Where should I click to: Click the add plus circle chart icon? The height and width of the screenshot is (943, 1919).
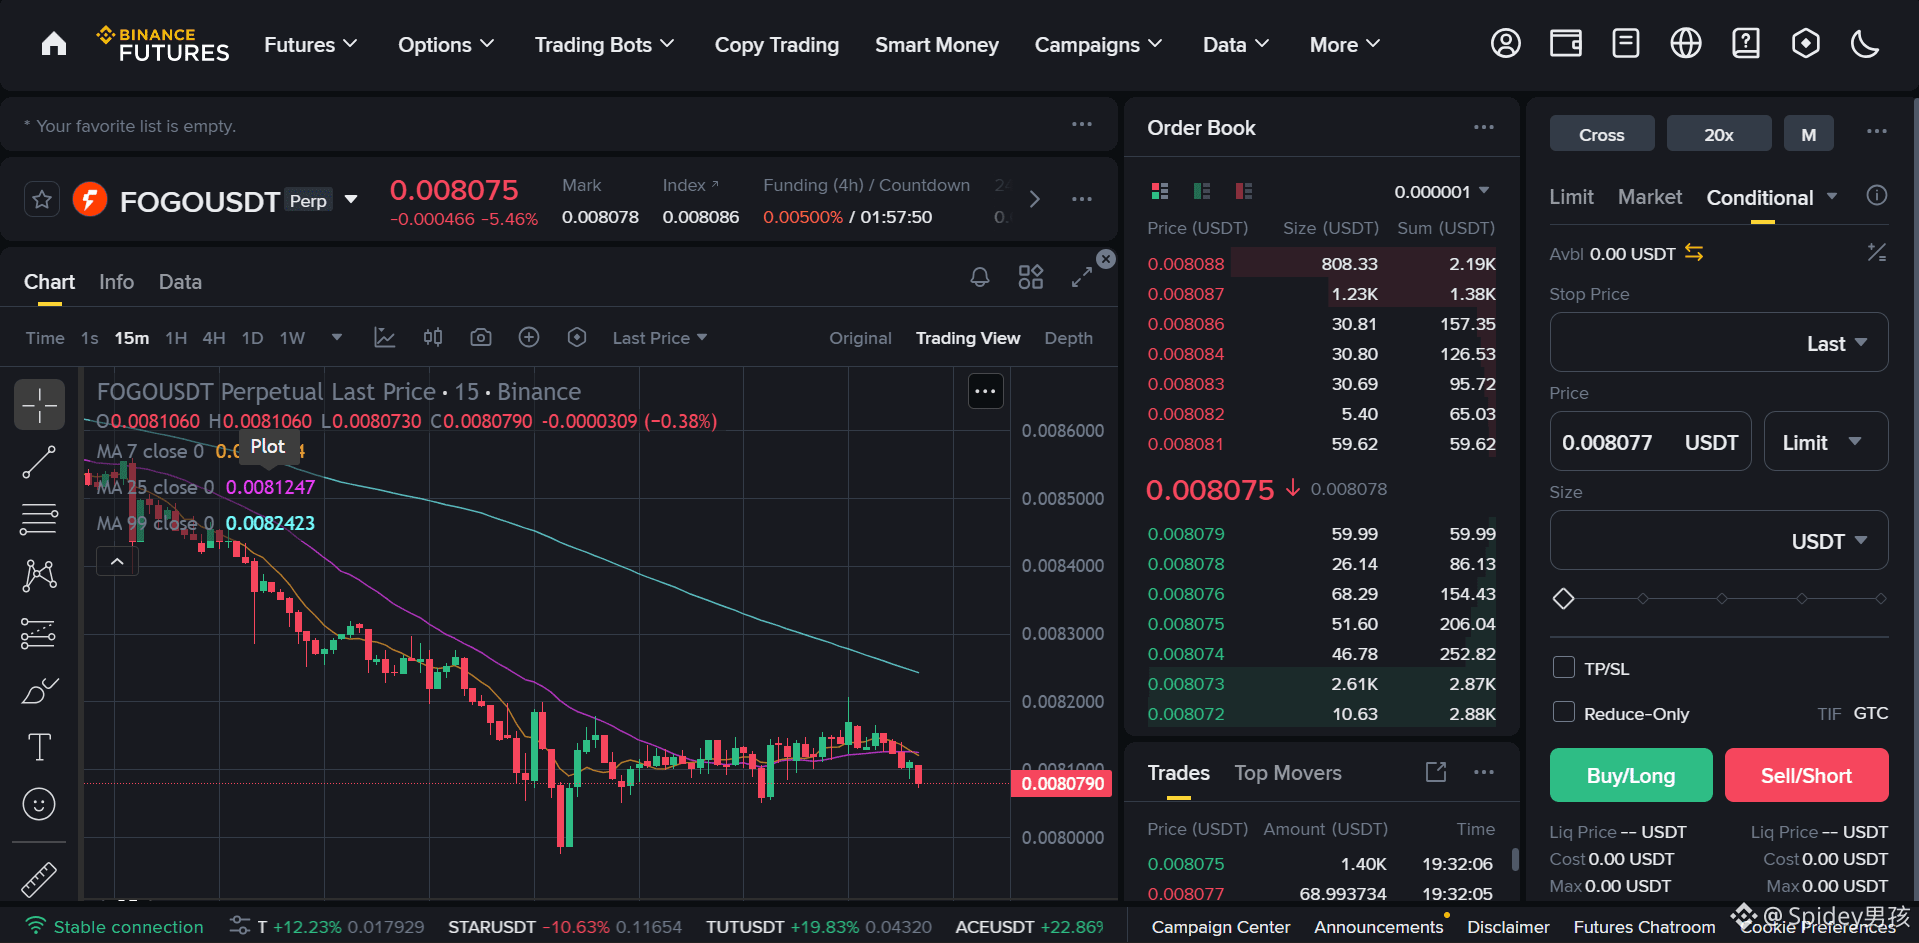pyautogui.click(x=529, y=338)
